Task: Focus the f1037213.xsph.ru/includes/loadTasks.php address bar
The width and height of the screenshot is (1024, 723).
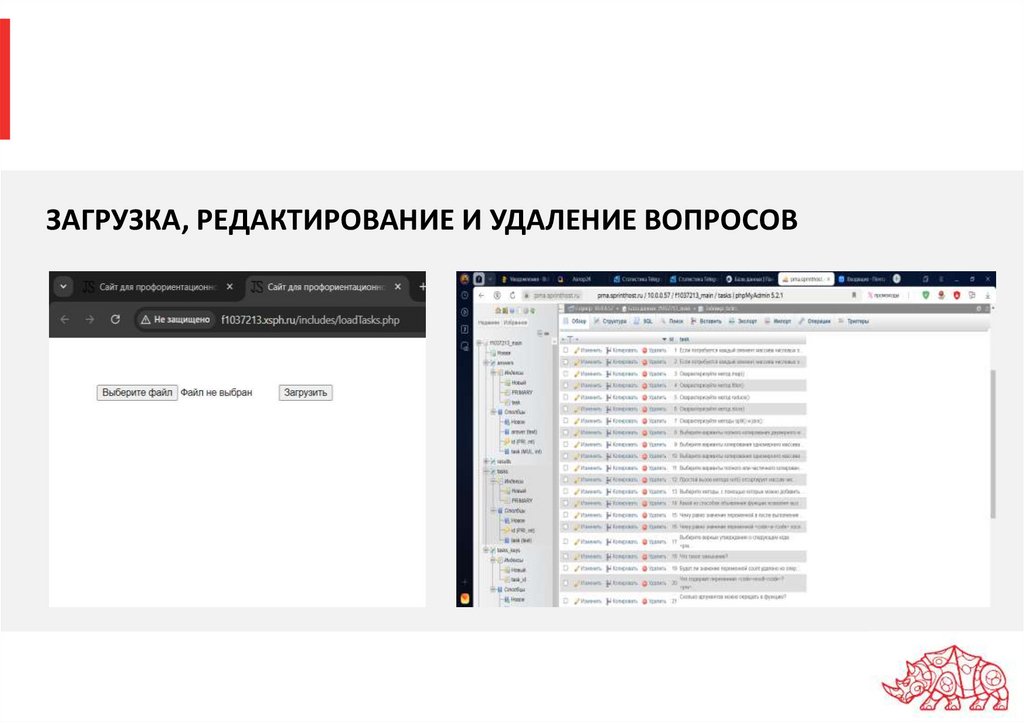Action: click(310, 319)
